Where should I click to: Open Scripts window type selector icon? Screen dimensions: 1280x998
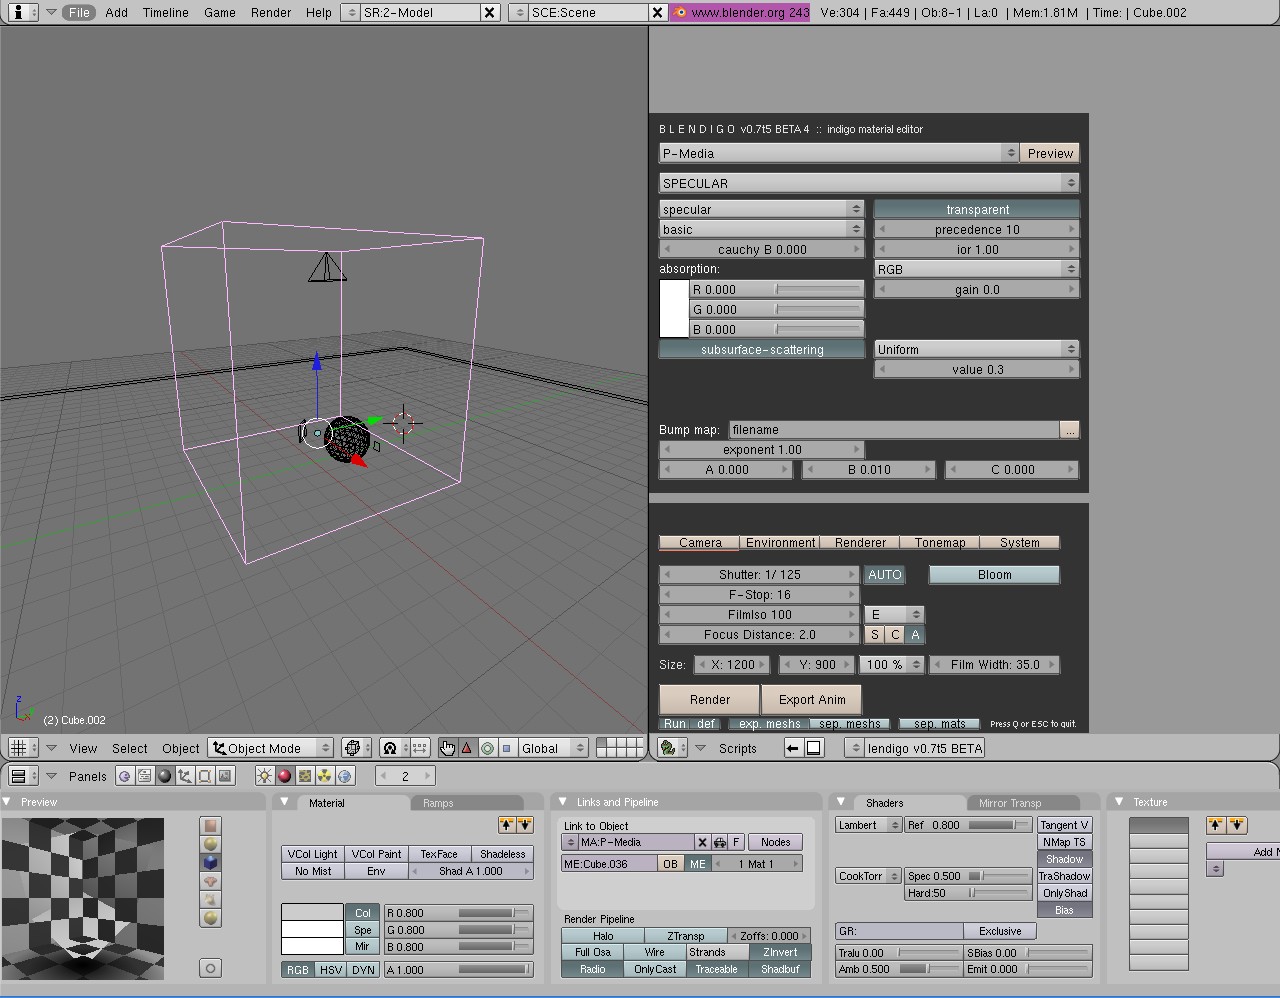click(670, 748)
